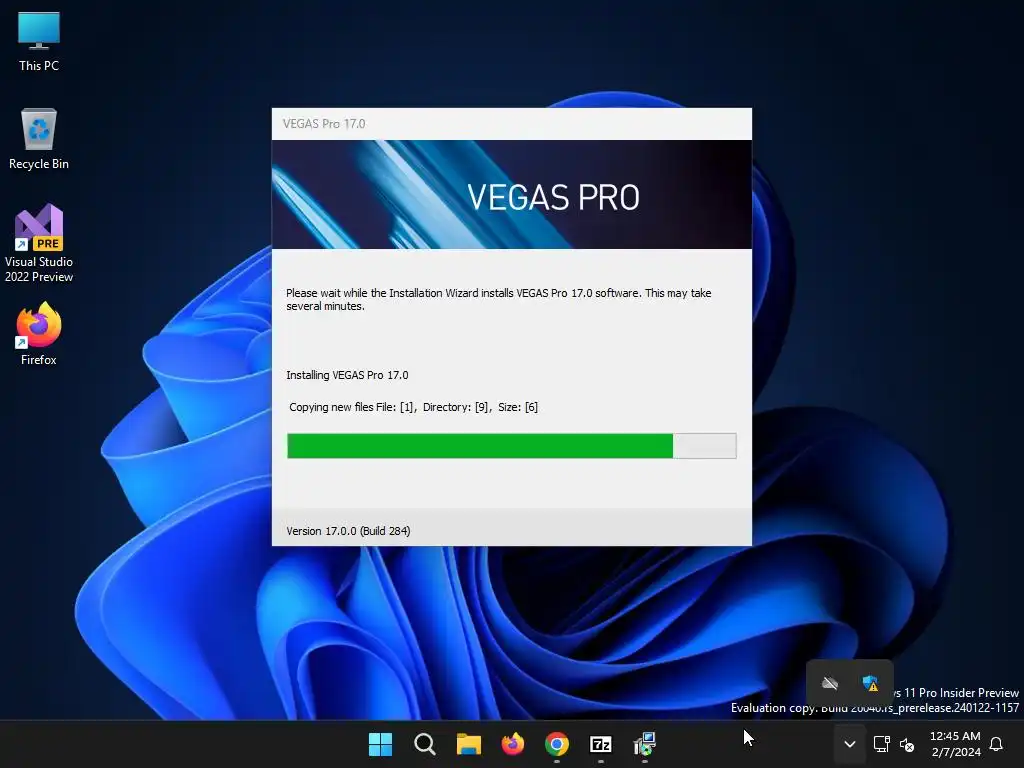Click the VEGAS Pro 17.0 title bar

pos(512,124)
